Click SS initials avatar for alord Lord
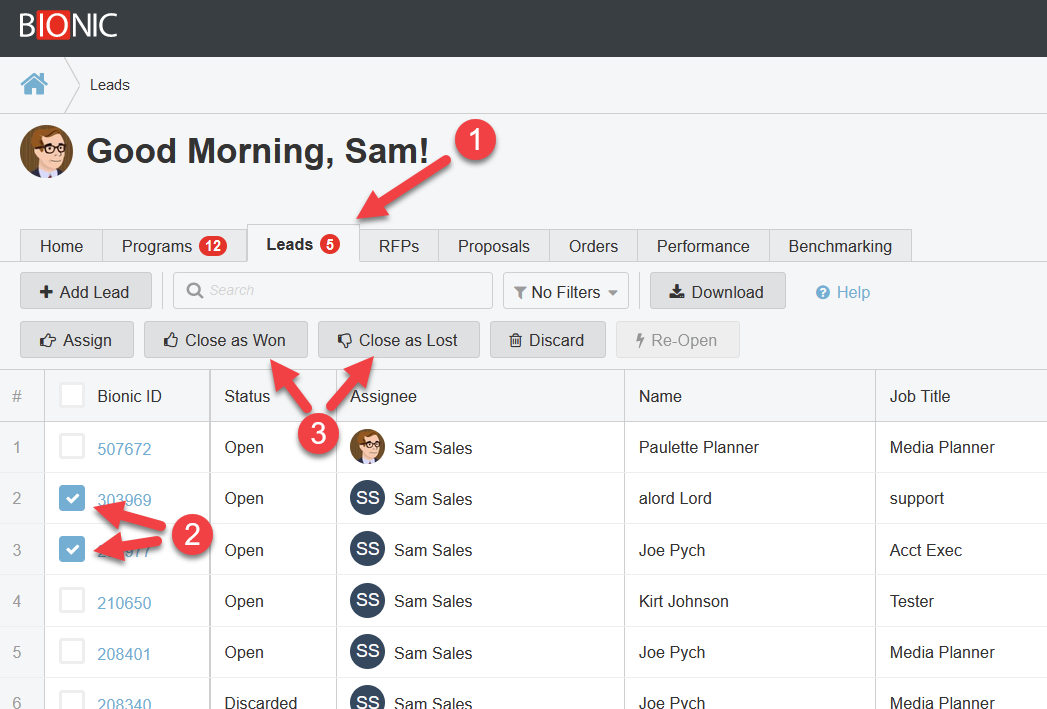Viewport: 1047px width, 709px height. (367, 498)
